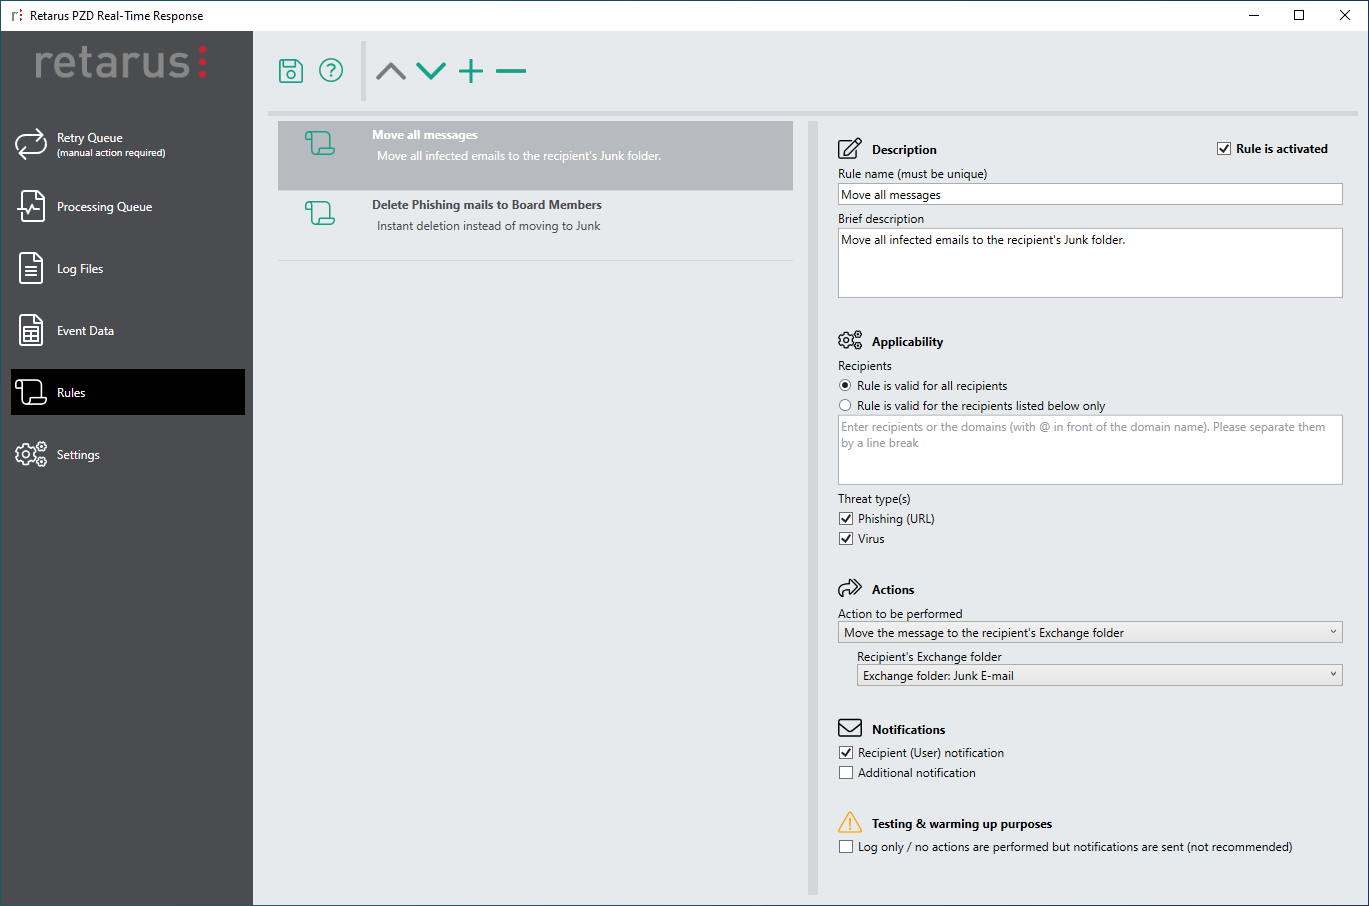Open Retry Queue section

(x=128, y=144)
